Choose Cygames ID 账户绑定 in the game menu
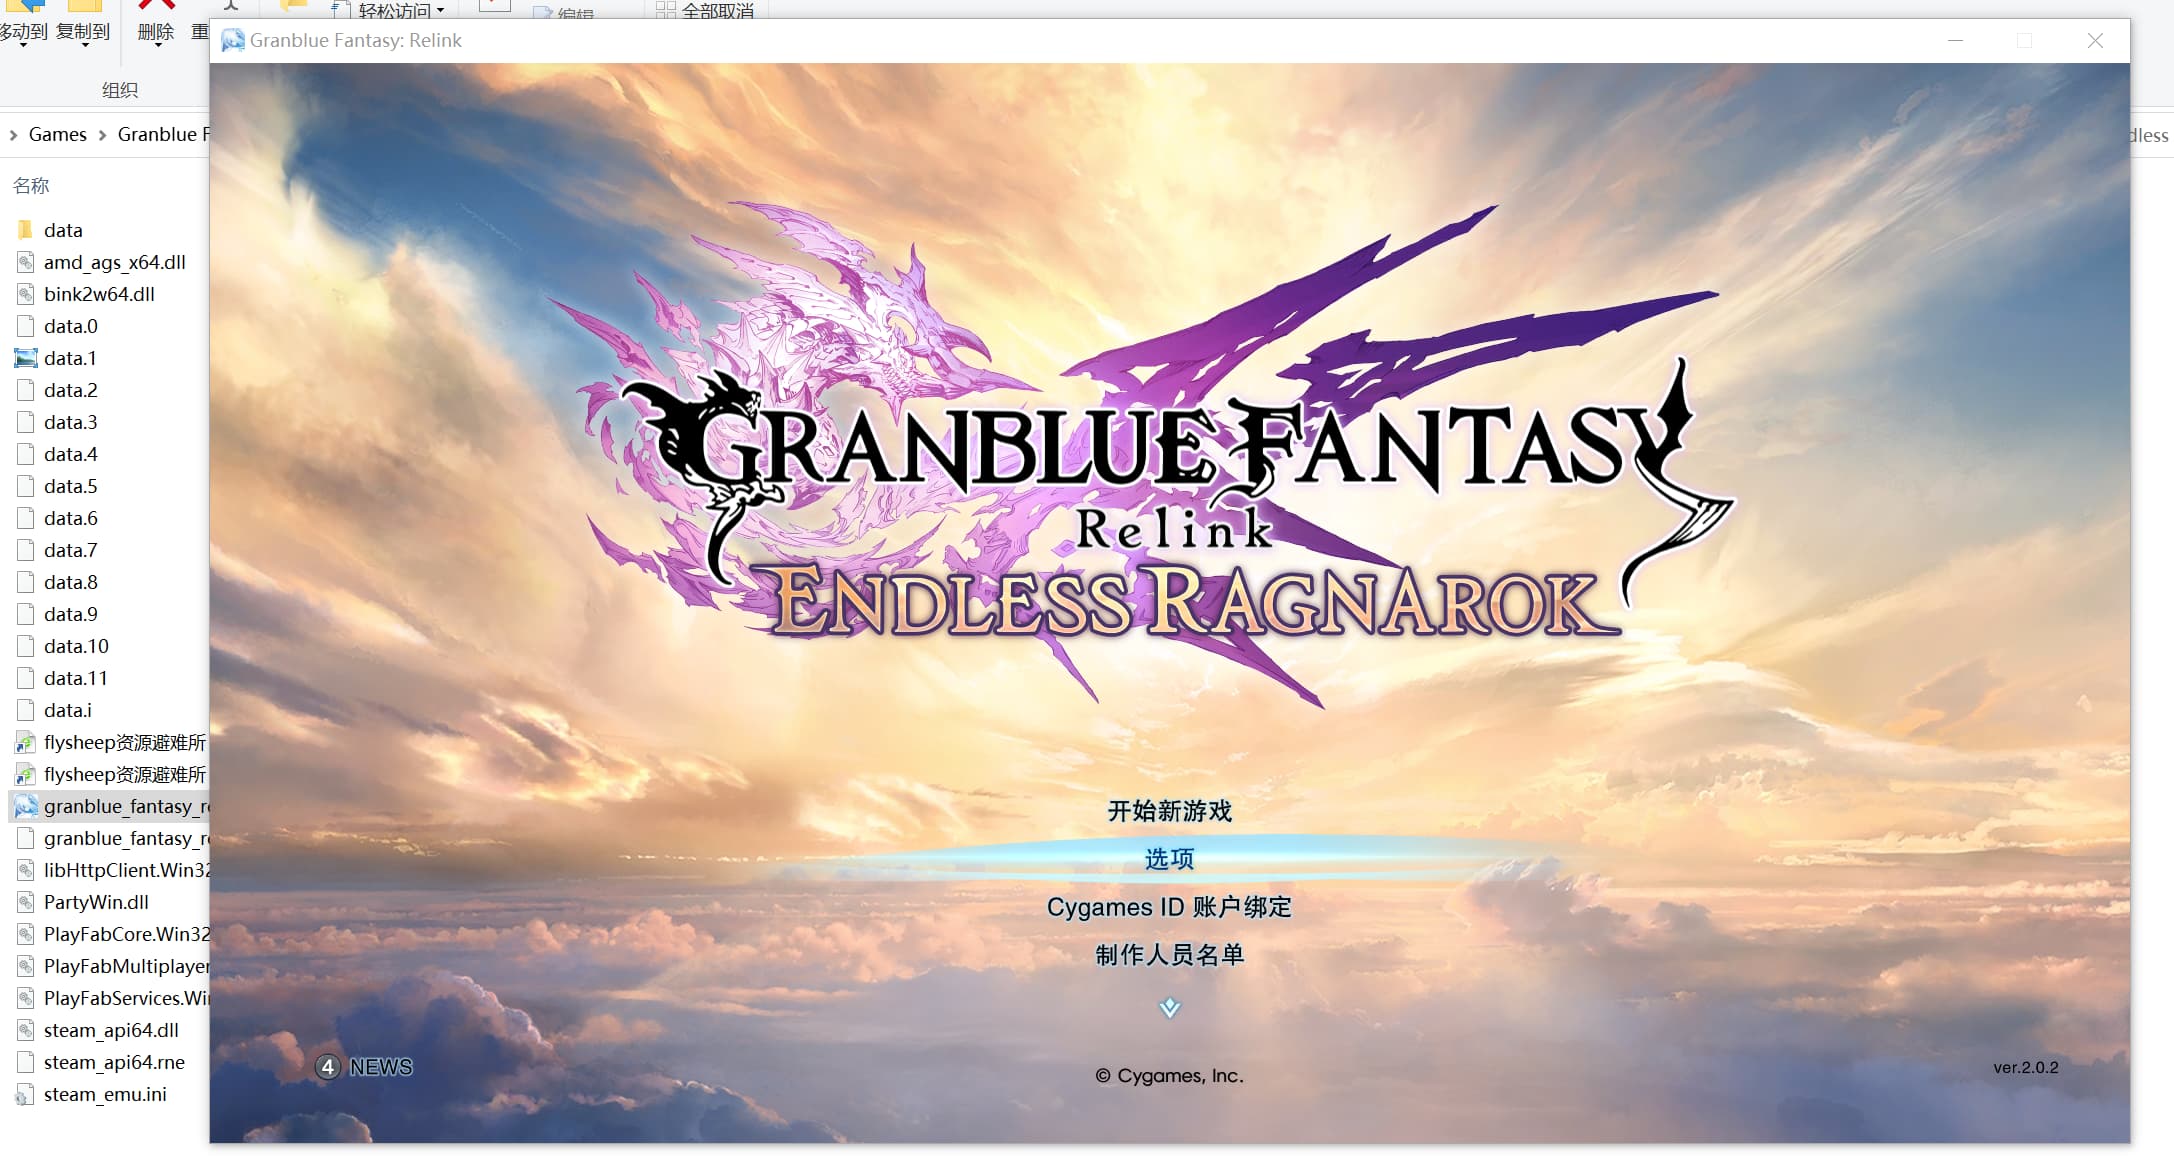 coord(1169,907)
